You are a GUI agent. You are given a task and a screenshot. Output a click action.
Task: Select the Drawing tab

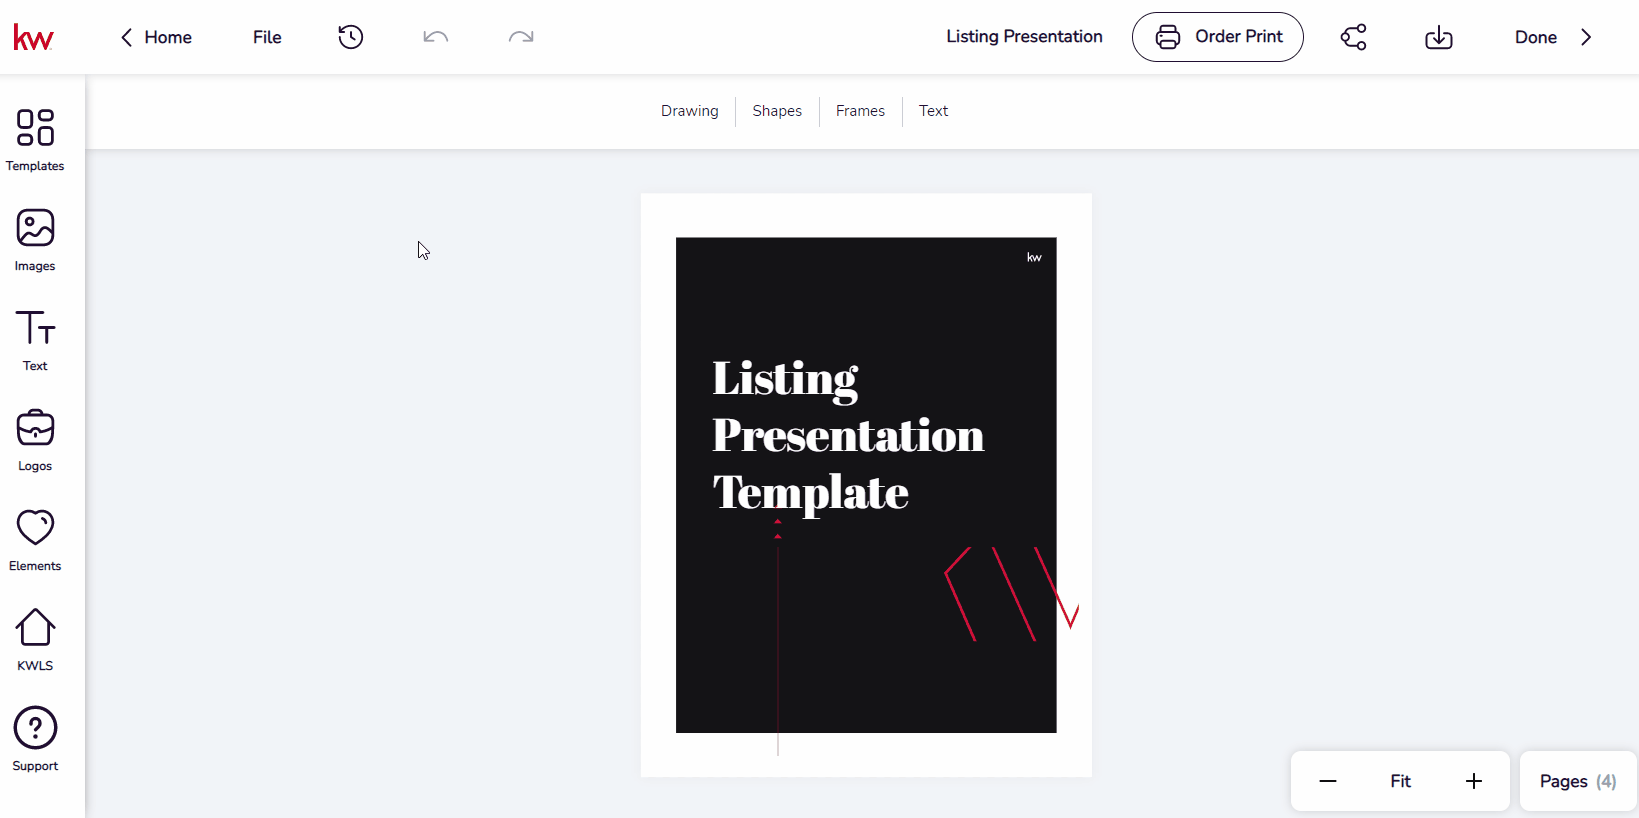click(x=690, y=111)
